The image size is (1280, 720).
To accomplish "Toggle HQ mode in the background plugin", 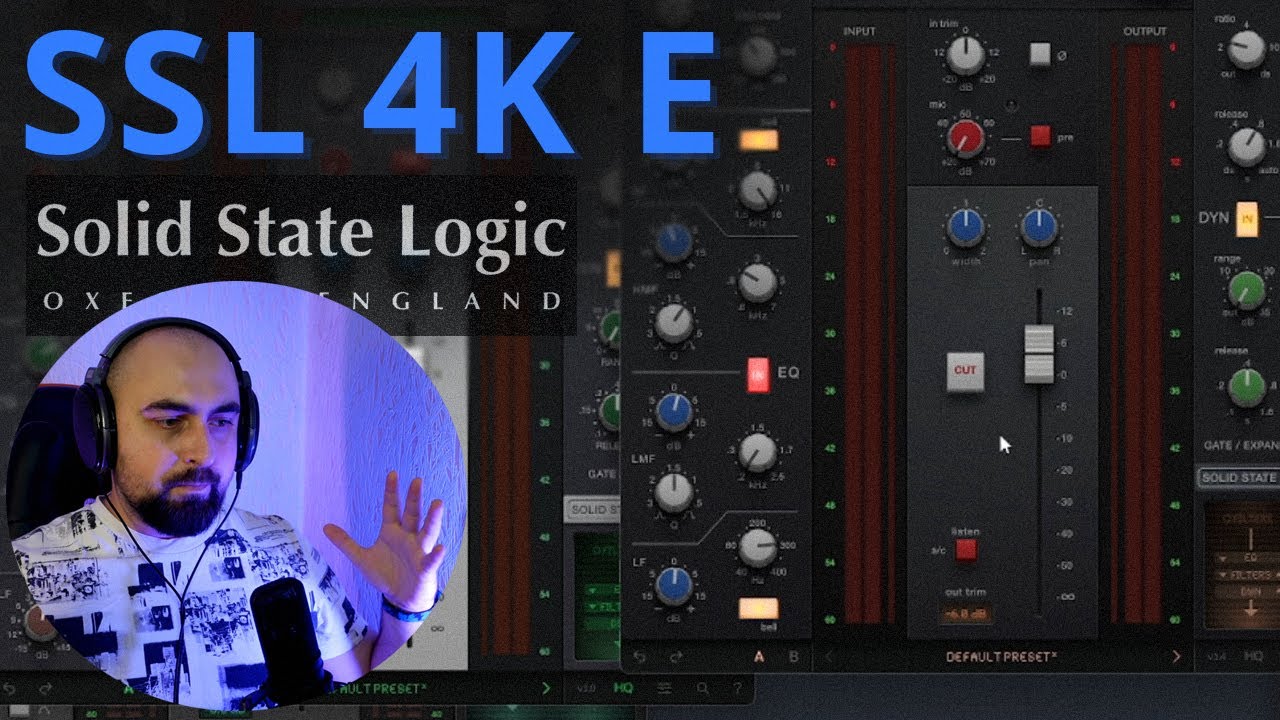I will coord(623,688).
